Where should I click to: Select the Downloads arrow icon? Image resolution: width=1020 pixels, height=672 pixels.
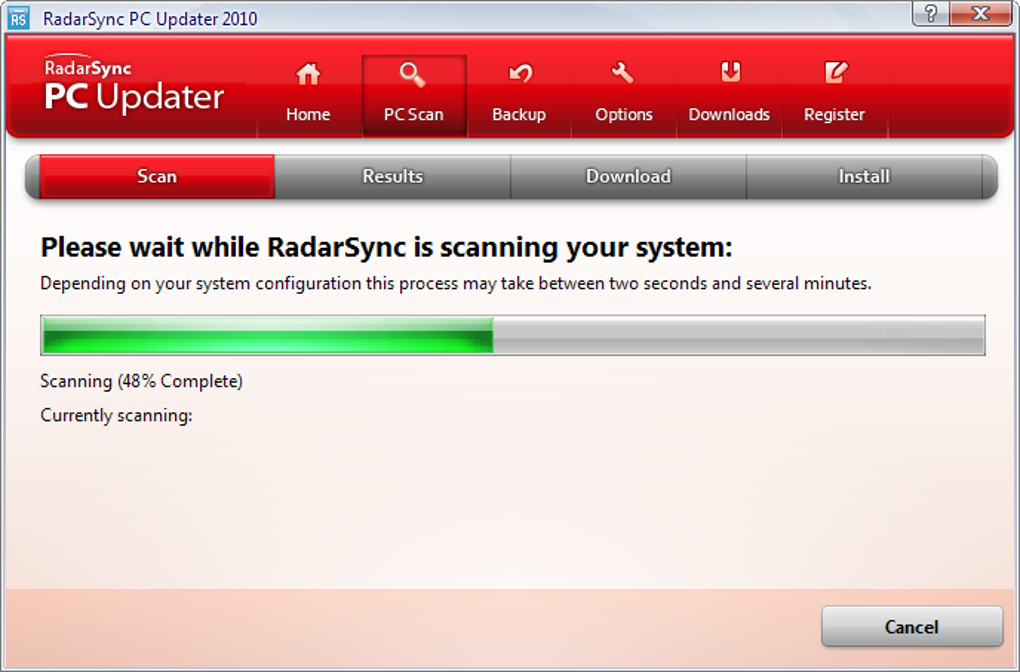point(729,73)
